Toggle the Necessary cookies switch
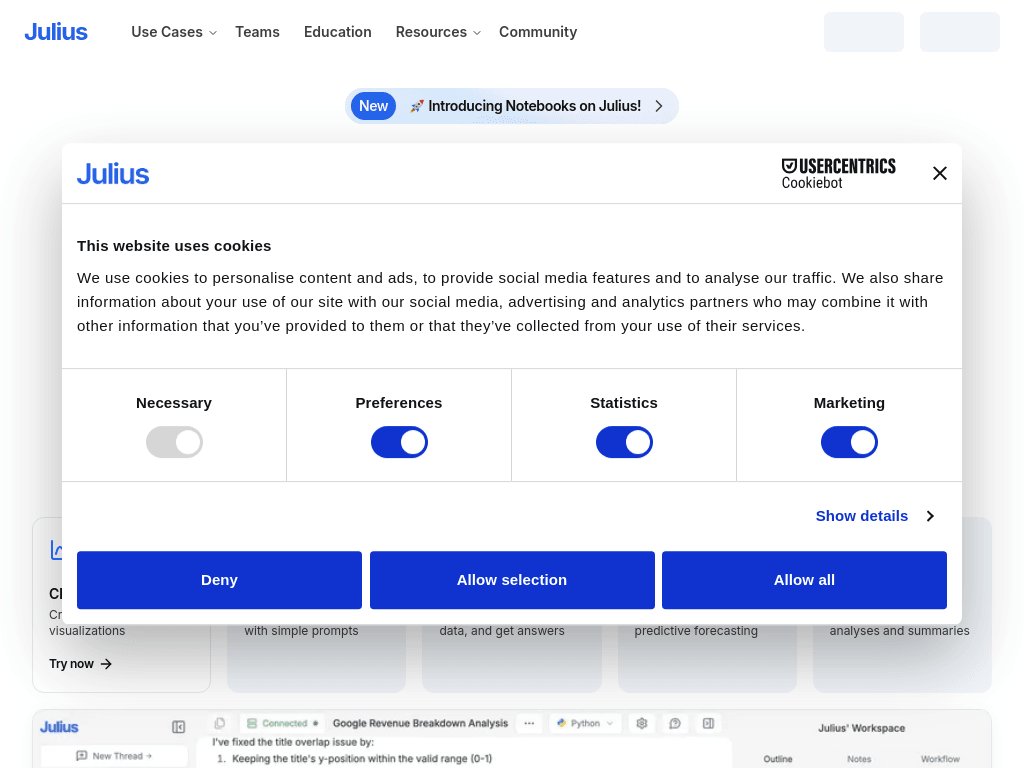This screenshot has width=1024, height=768. (174, 442)
